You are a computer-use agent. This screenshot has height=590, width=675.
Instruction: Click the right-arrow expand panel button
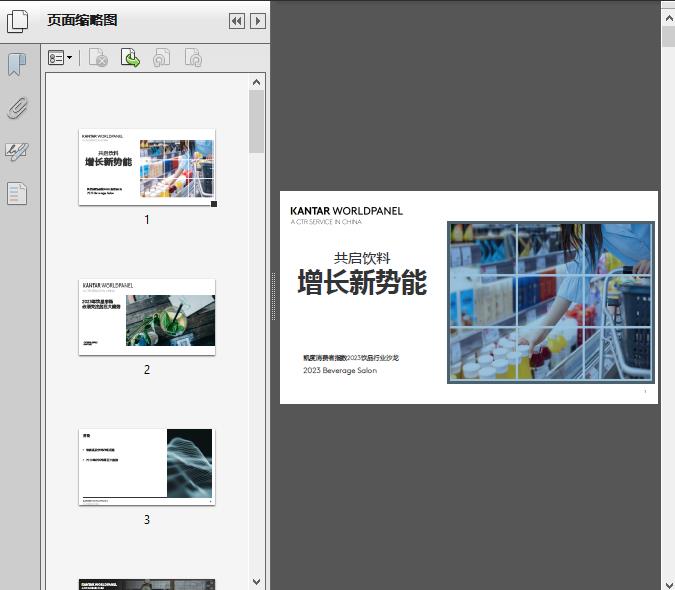coord(257,21)
